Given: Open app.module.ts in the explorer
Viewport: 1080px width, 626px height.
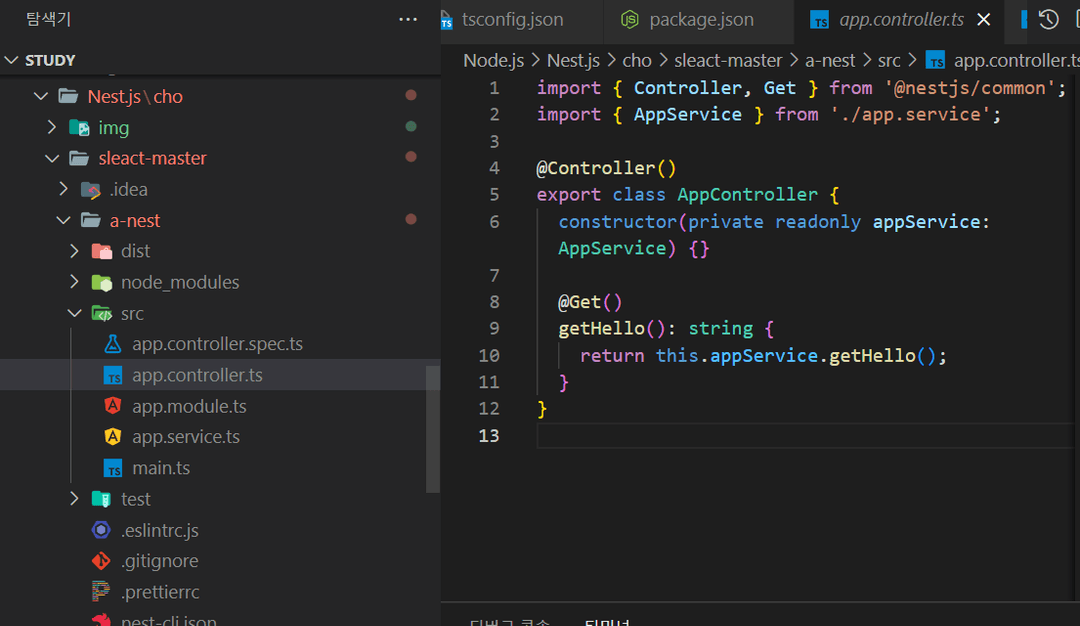Looking at the screenshot, I should (x=189, y=406).
